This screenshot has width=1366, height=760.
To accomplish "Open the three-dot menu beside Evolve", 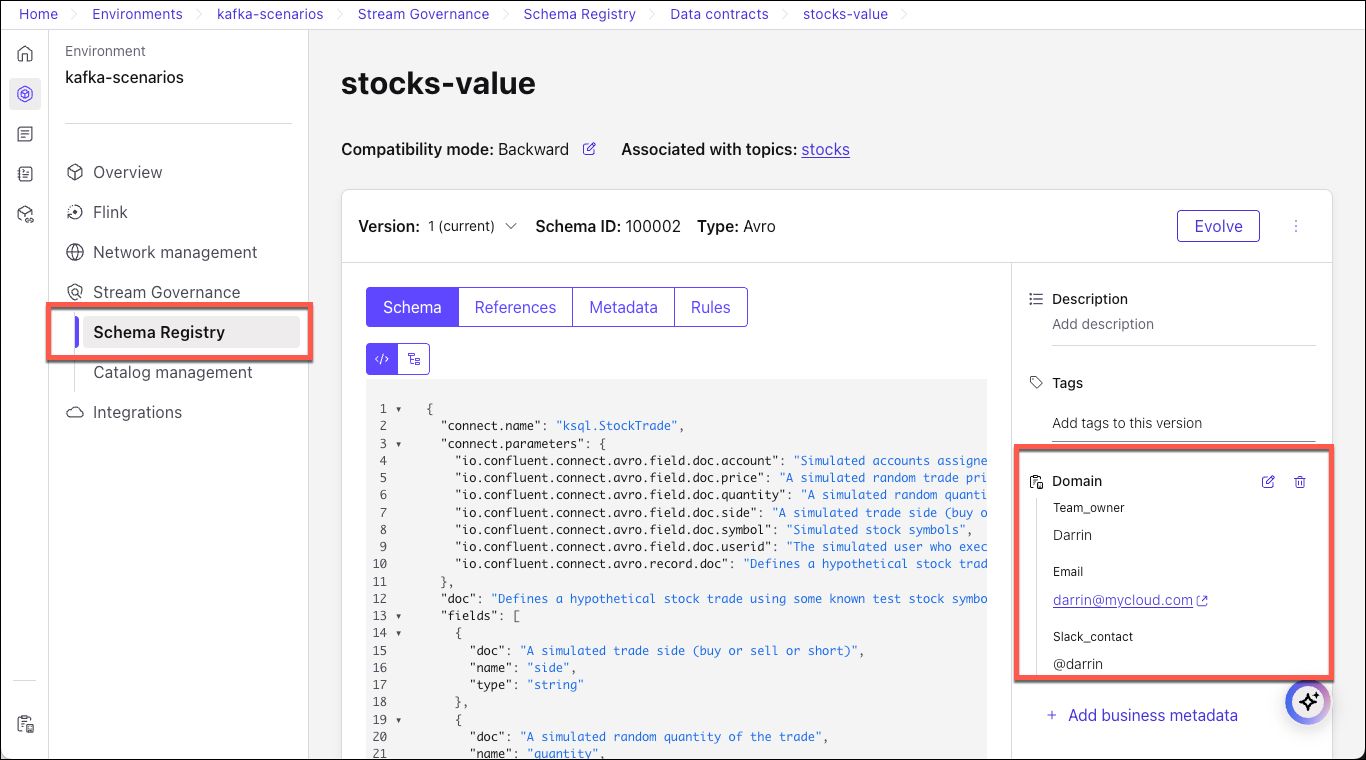I will (x=1296, y=226).
